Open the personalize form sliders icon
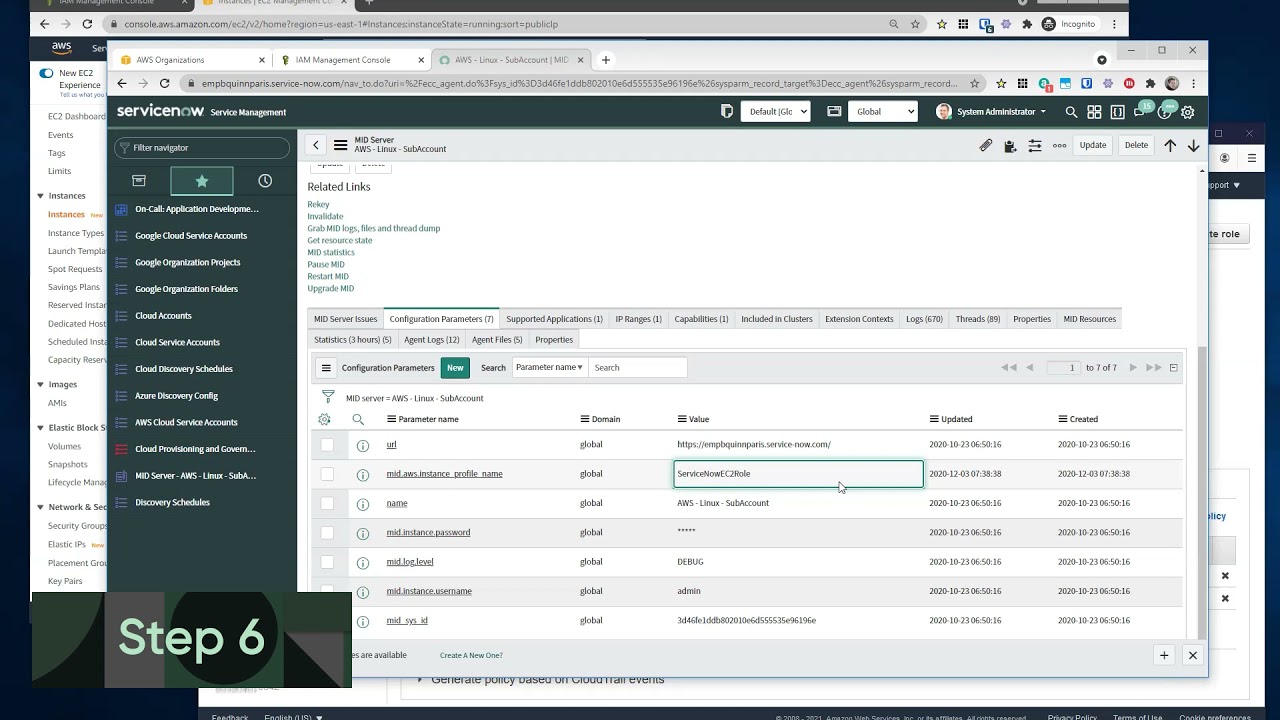 tap(1035, 145)
